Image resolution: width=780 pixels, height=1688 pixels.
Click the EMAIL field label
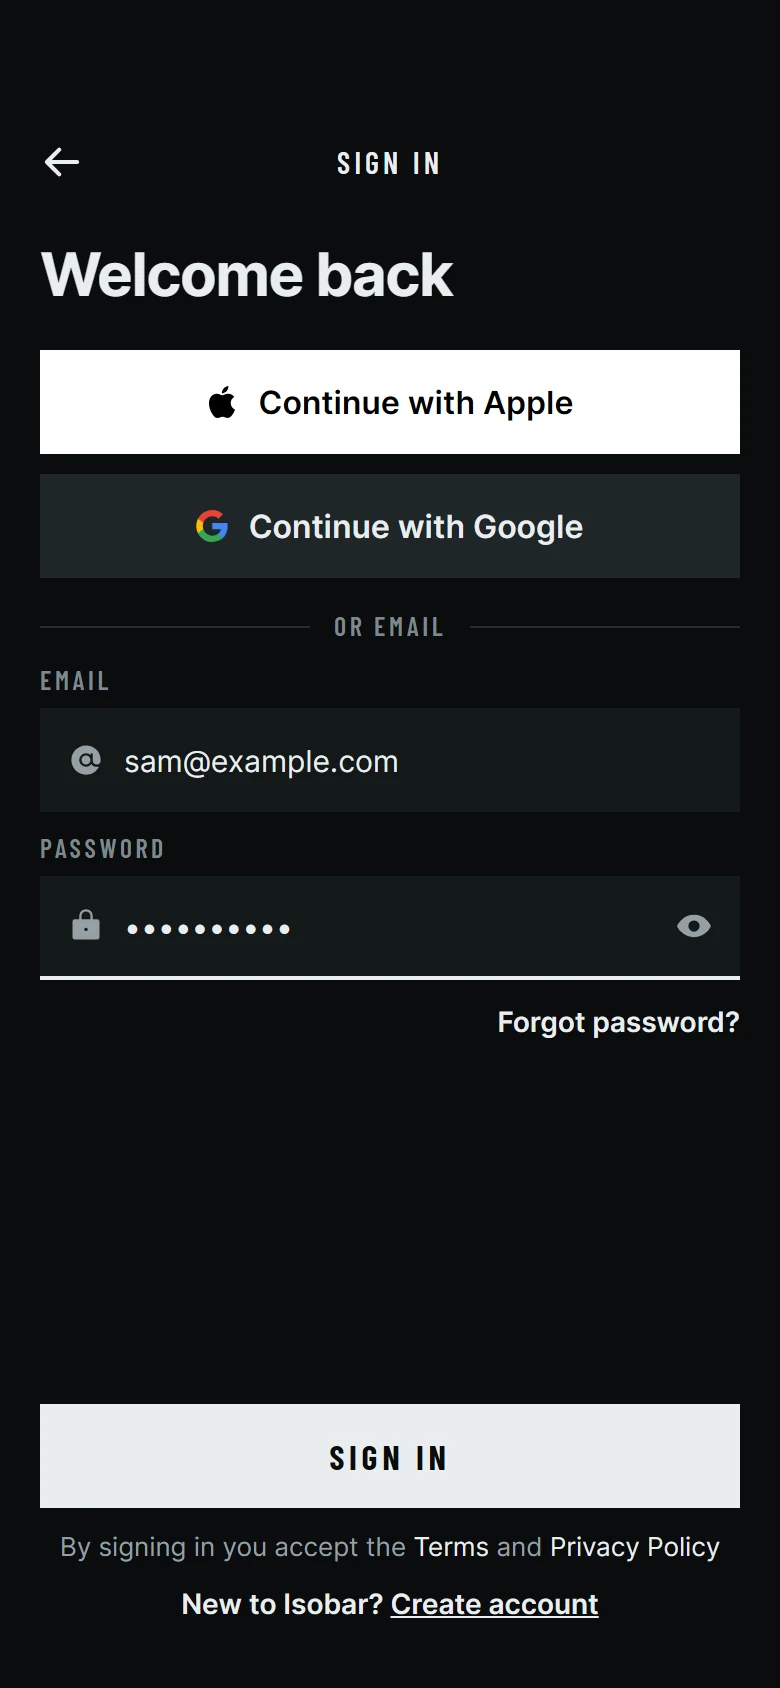(75, 681)
